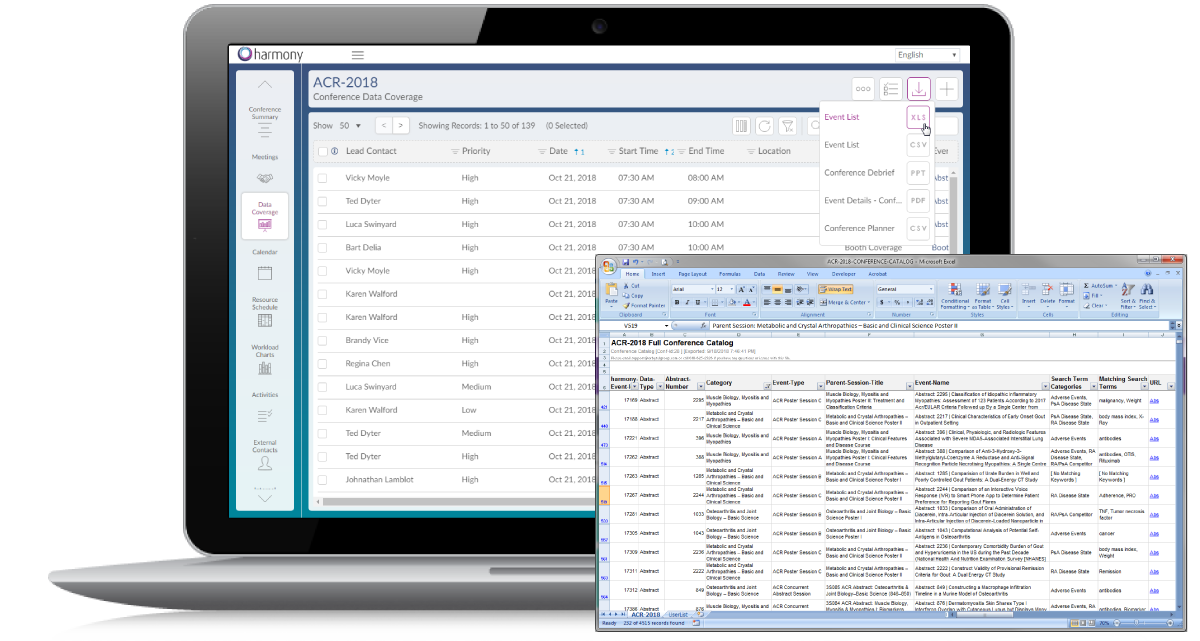
Task: Click the refresh records icon
Action: (x=765, y=126)
